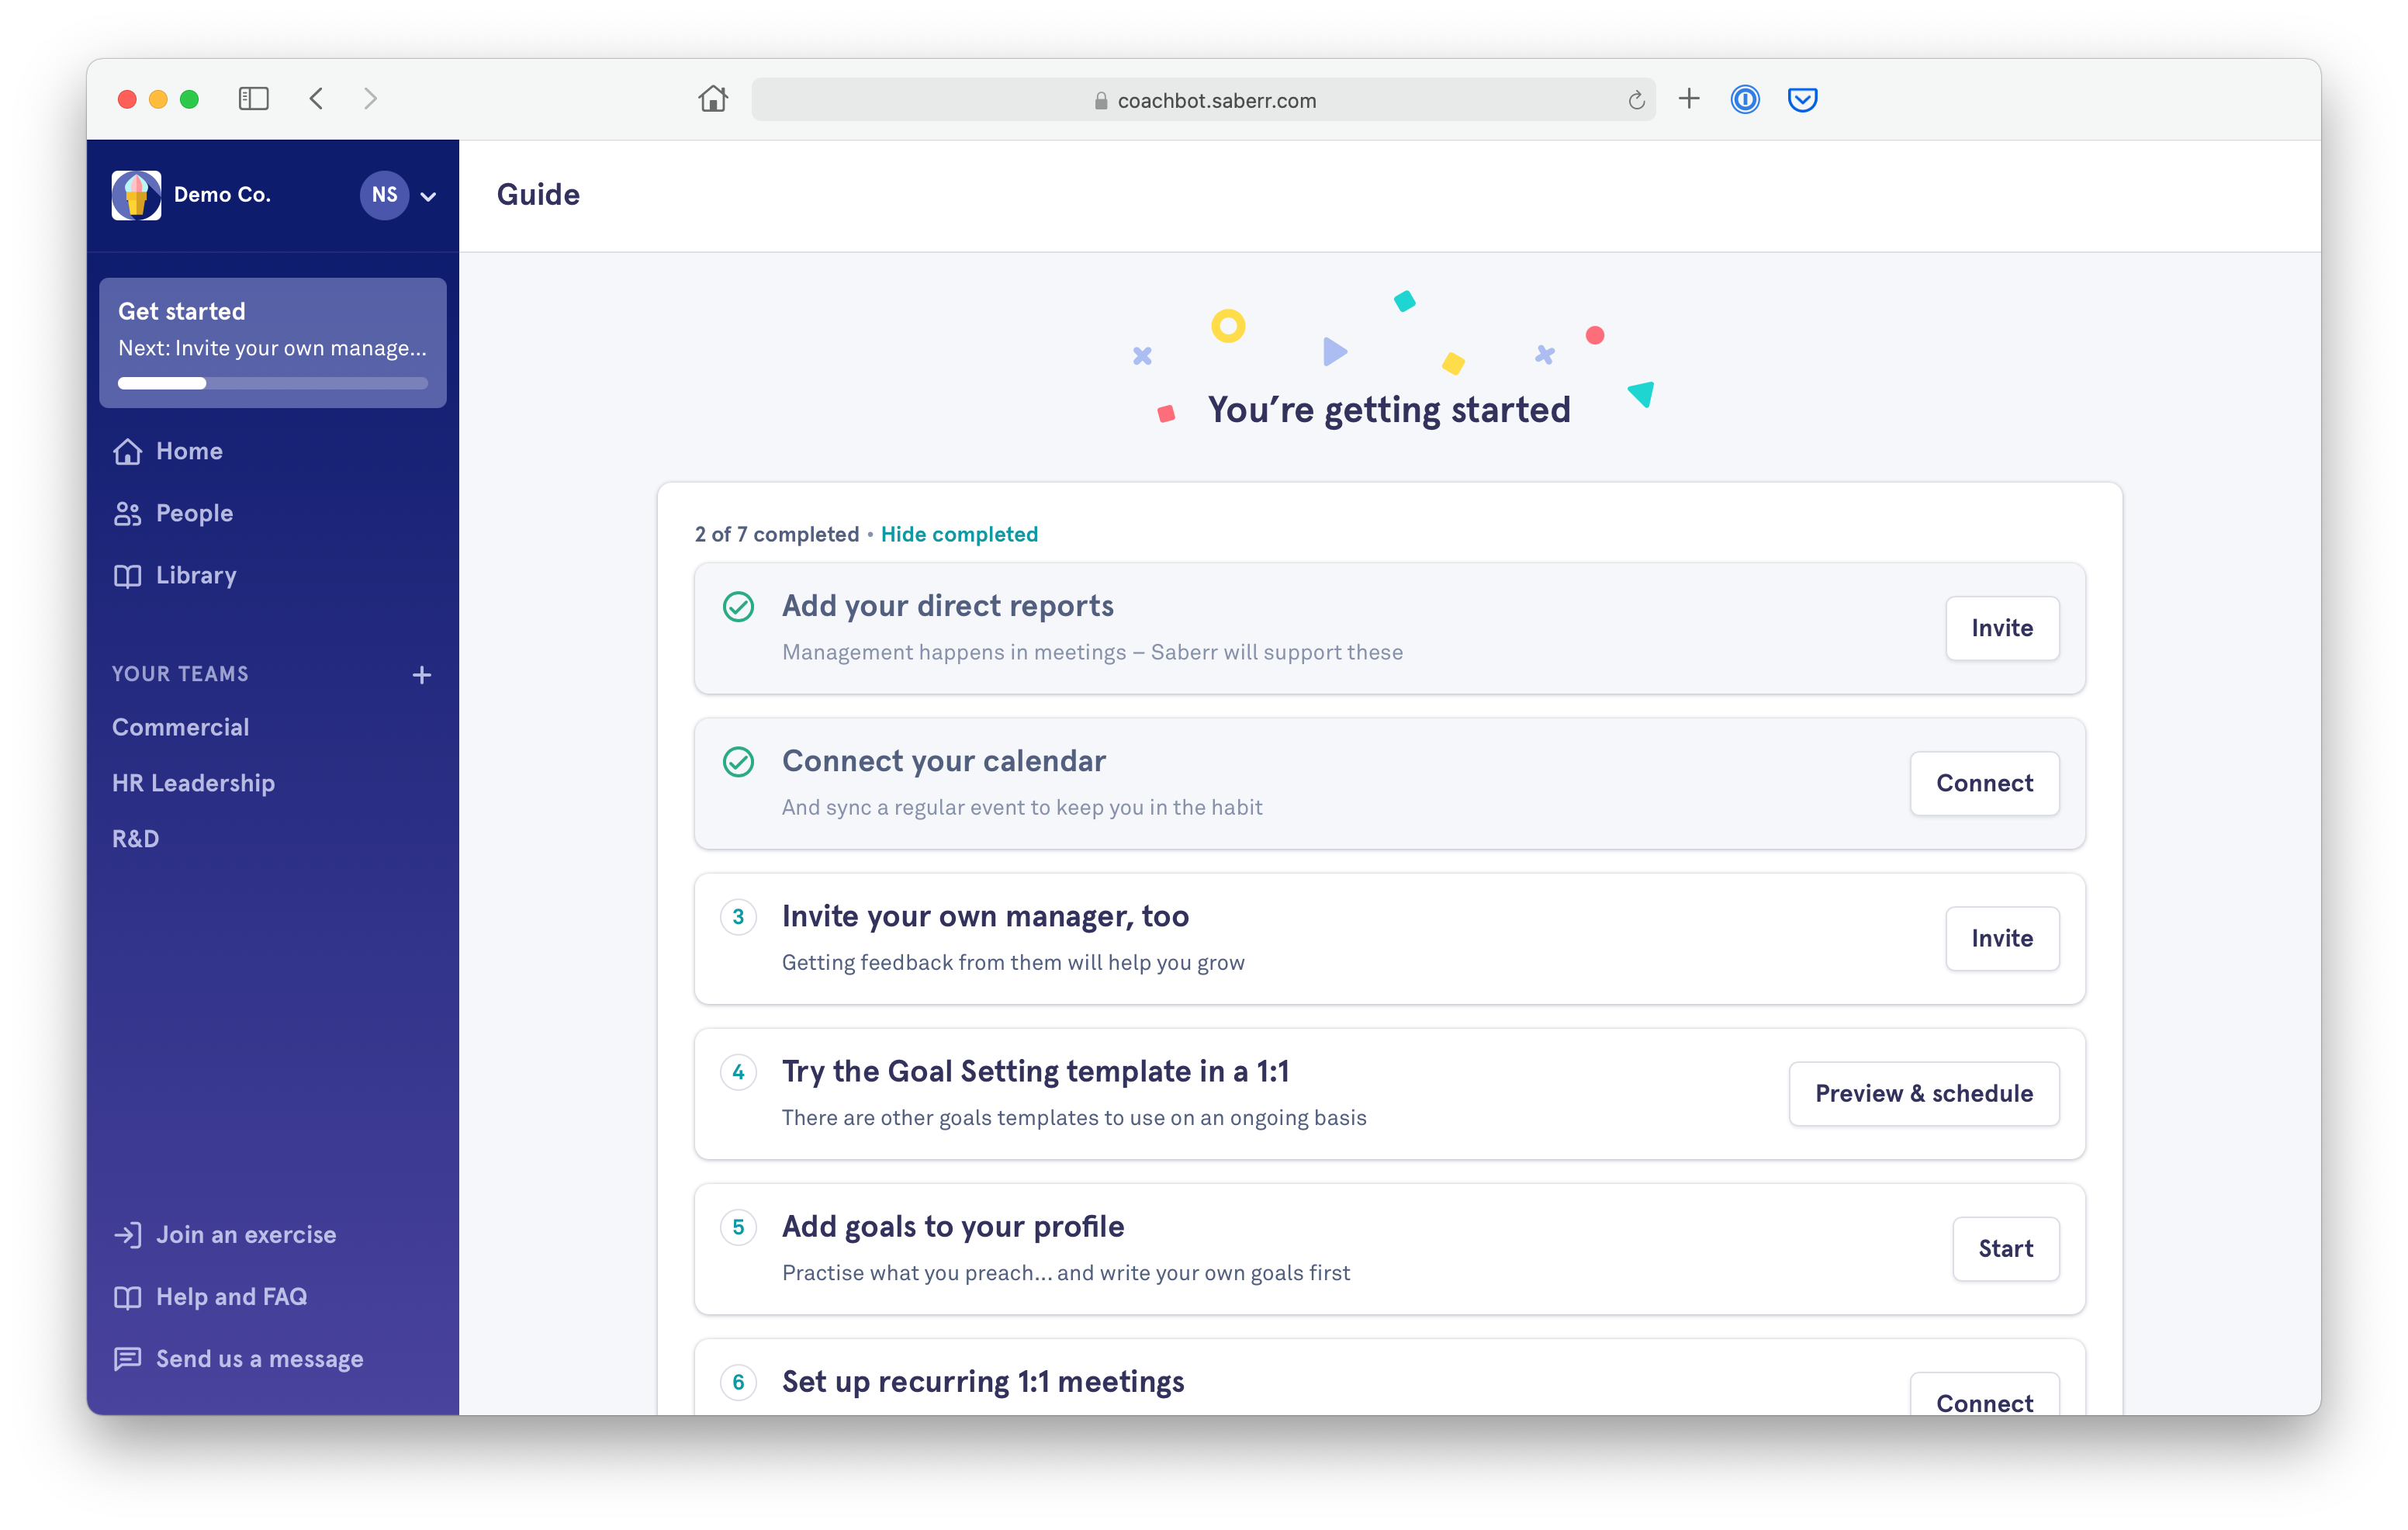The image size is (2408, 1530).
Task: Open the Library from the sidebar
Action: [128, 575]
